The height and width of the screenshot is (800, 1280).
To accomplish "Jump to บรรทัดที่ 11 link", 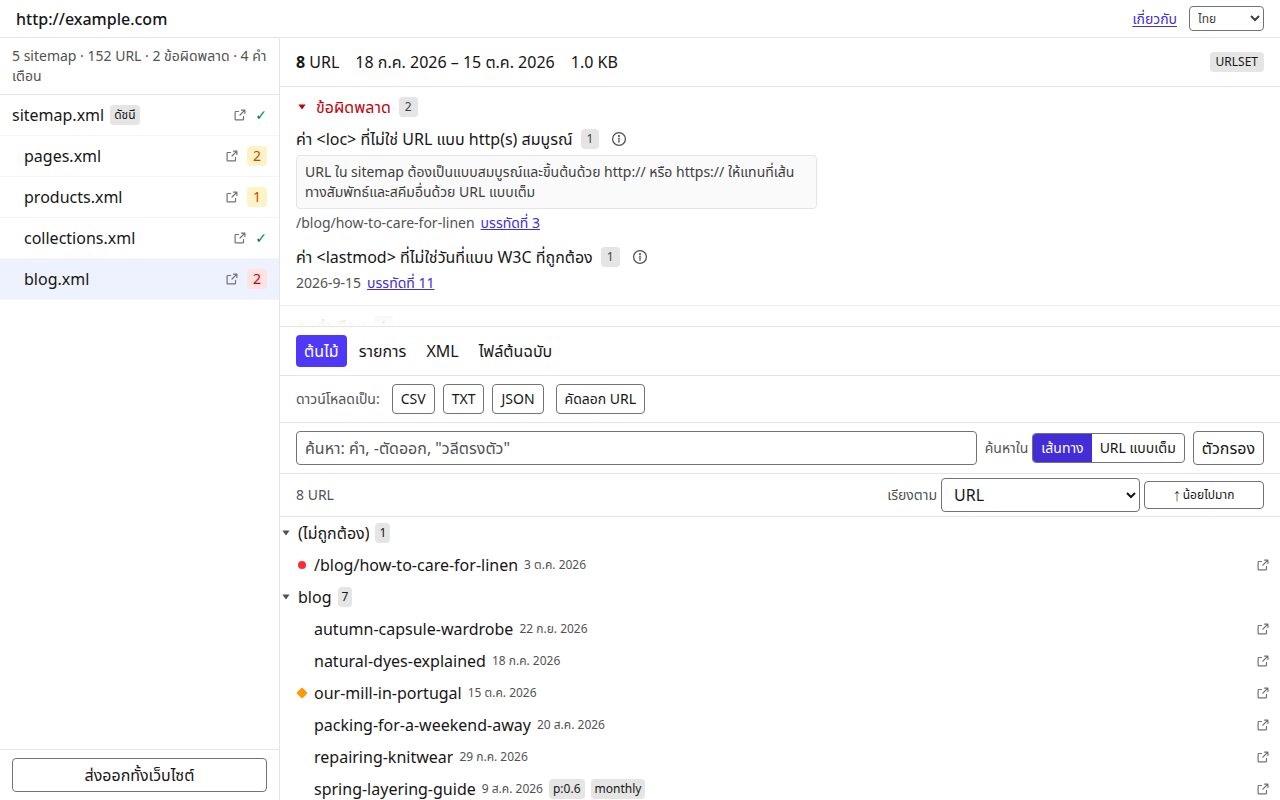I will [400, 283].
